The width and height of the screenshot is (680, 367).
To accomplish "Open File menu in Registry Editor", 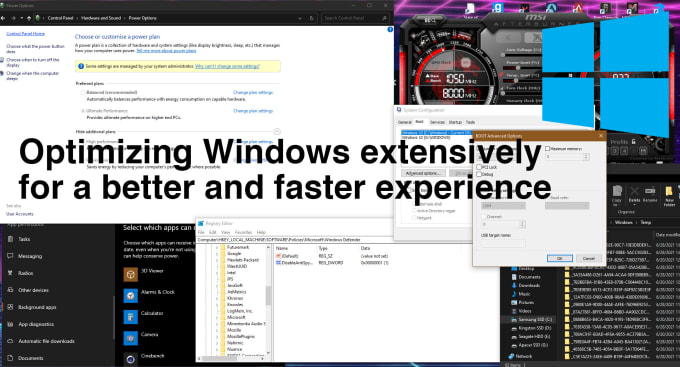I will [x=201, y=233].
